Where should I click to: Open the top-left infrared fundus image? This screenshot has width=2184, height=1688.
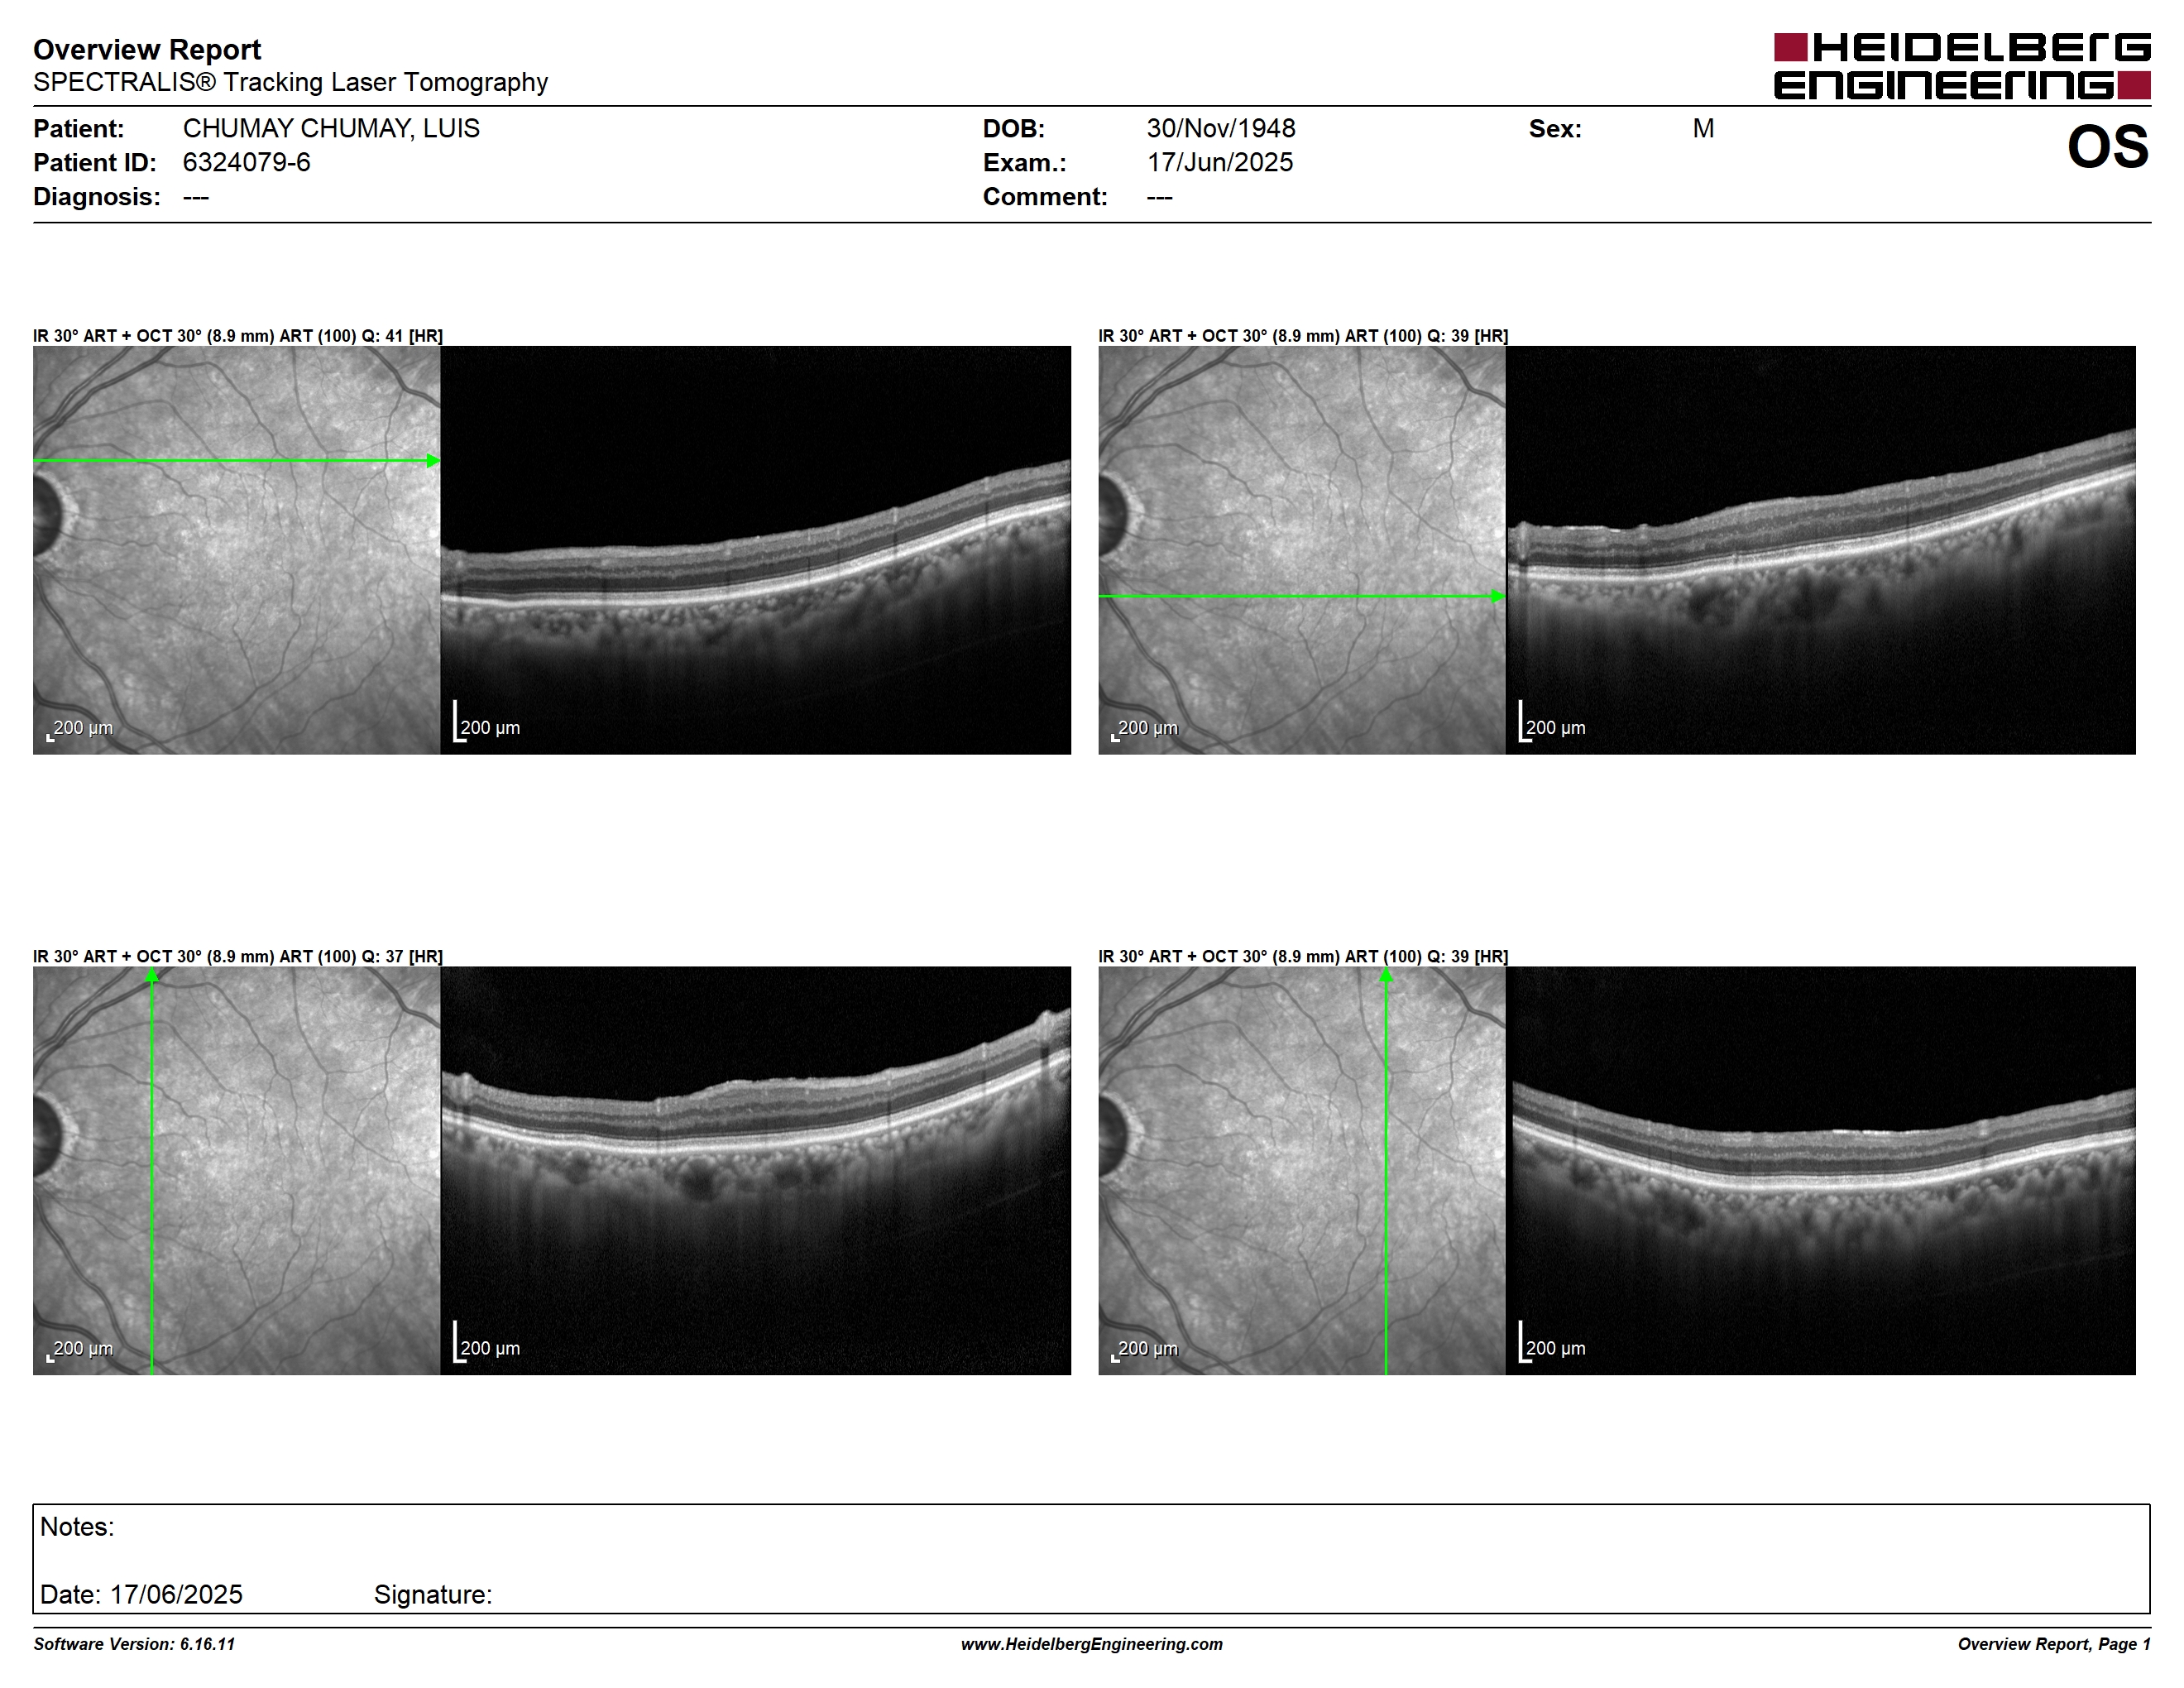point(237,550)
